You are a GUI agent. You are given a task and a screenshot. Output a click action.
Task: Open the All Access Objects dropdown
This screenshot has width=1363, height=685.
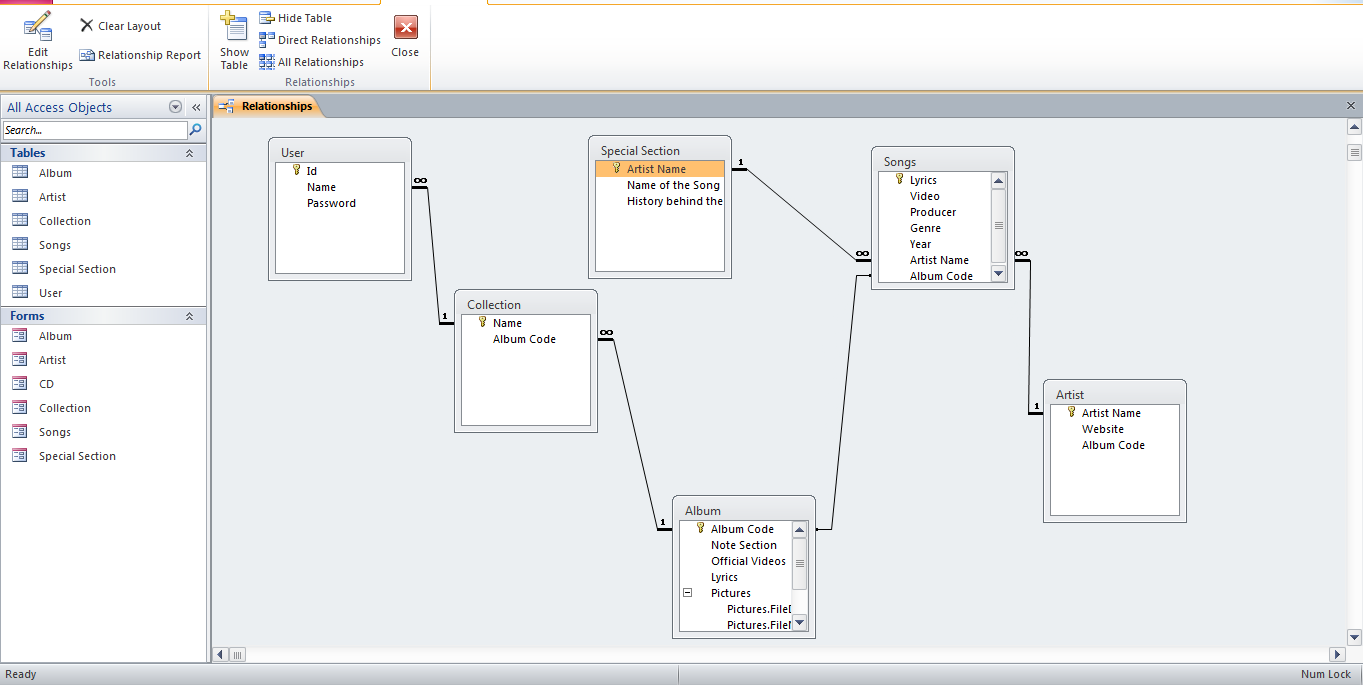[175, 107]
